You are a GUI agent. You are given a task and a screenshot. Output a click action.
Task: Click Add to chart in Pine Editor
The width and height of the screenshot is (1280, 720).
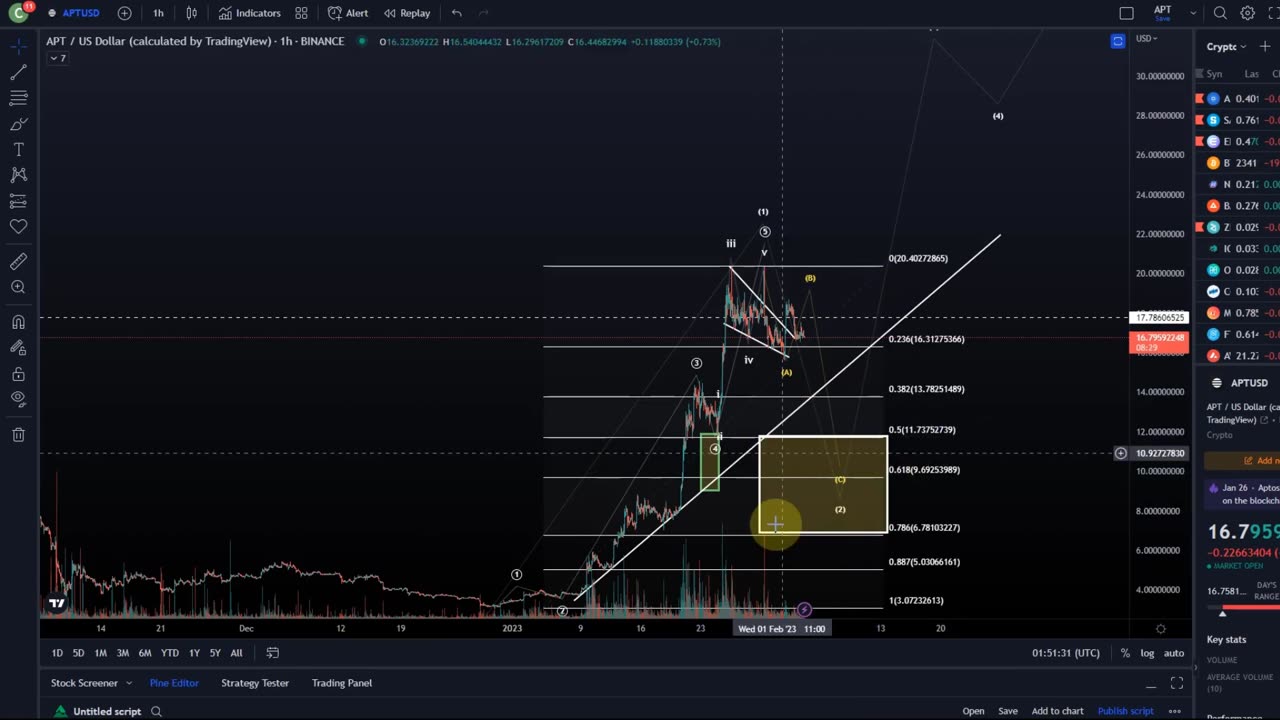tap(1057, 711)
